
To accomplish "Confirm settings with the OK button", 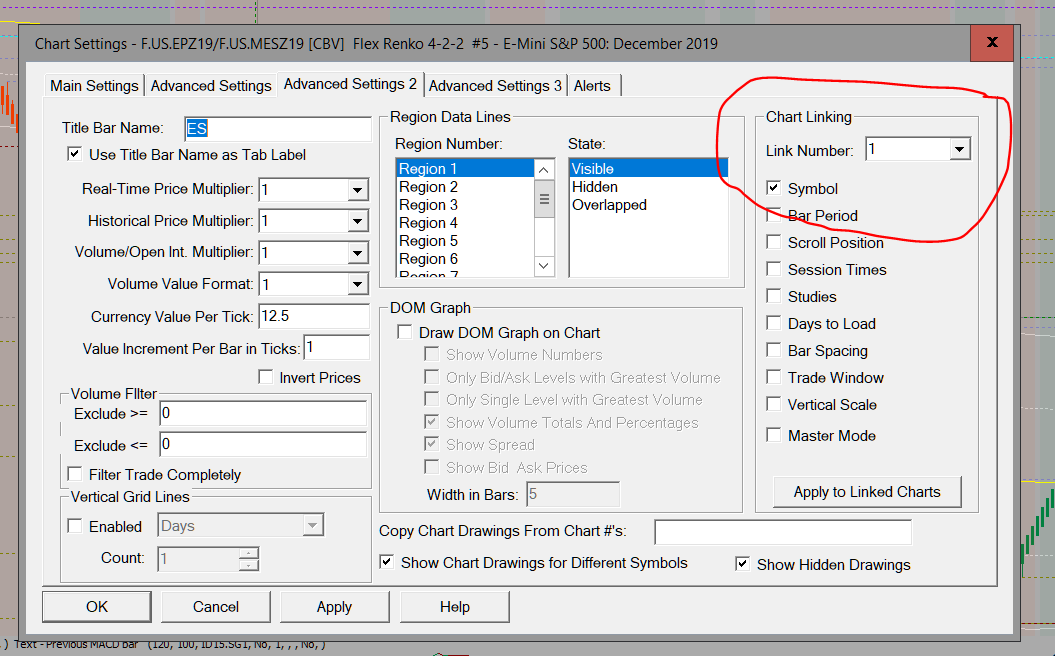I will click(x=97, y=607).
